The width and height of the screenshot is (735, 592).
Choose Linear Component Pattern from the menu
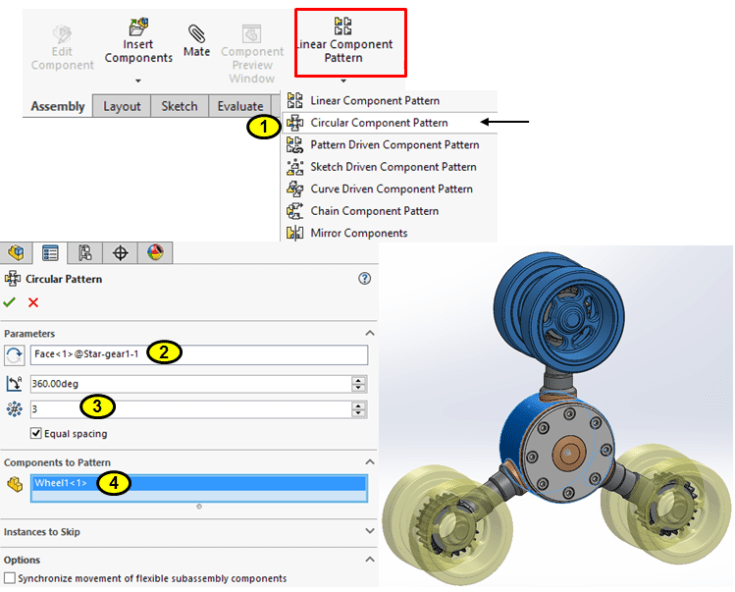pyautogui.click(x=390, y=101)
